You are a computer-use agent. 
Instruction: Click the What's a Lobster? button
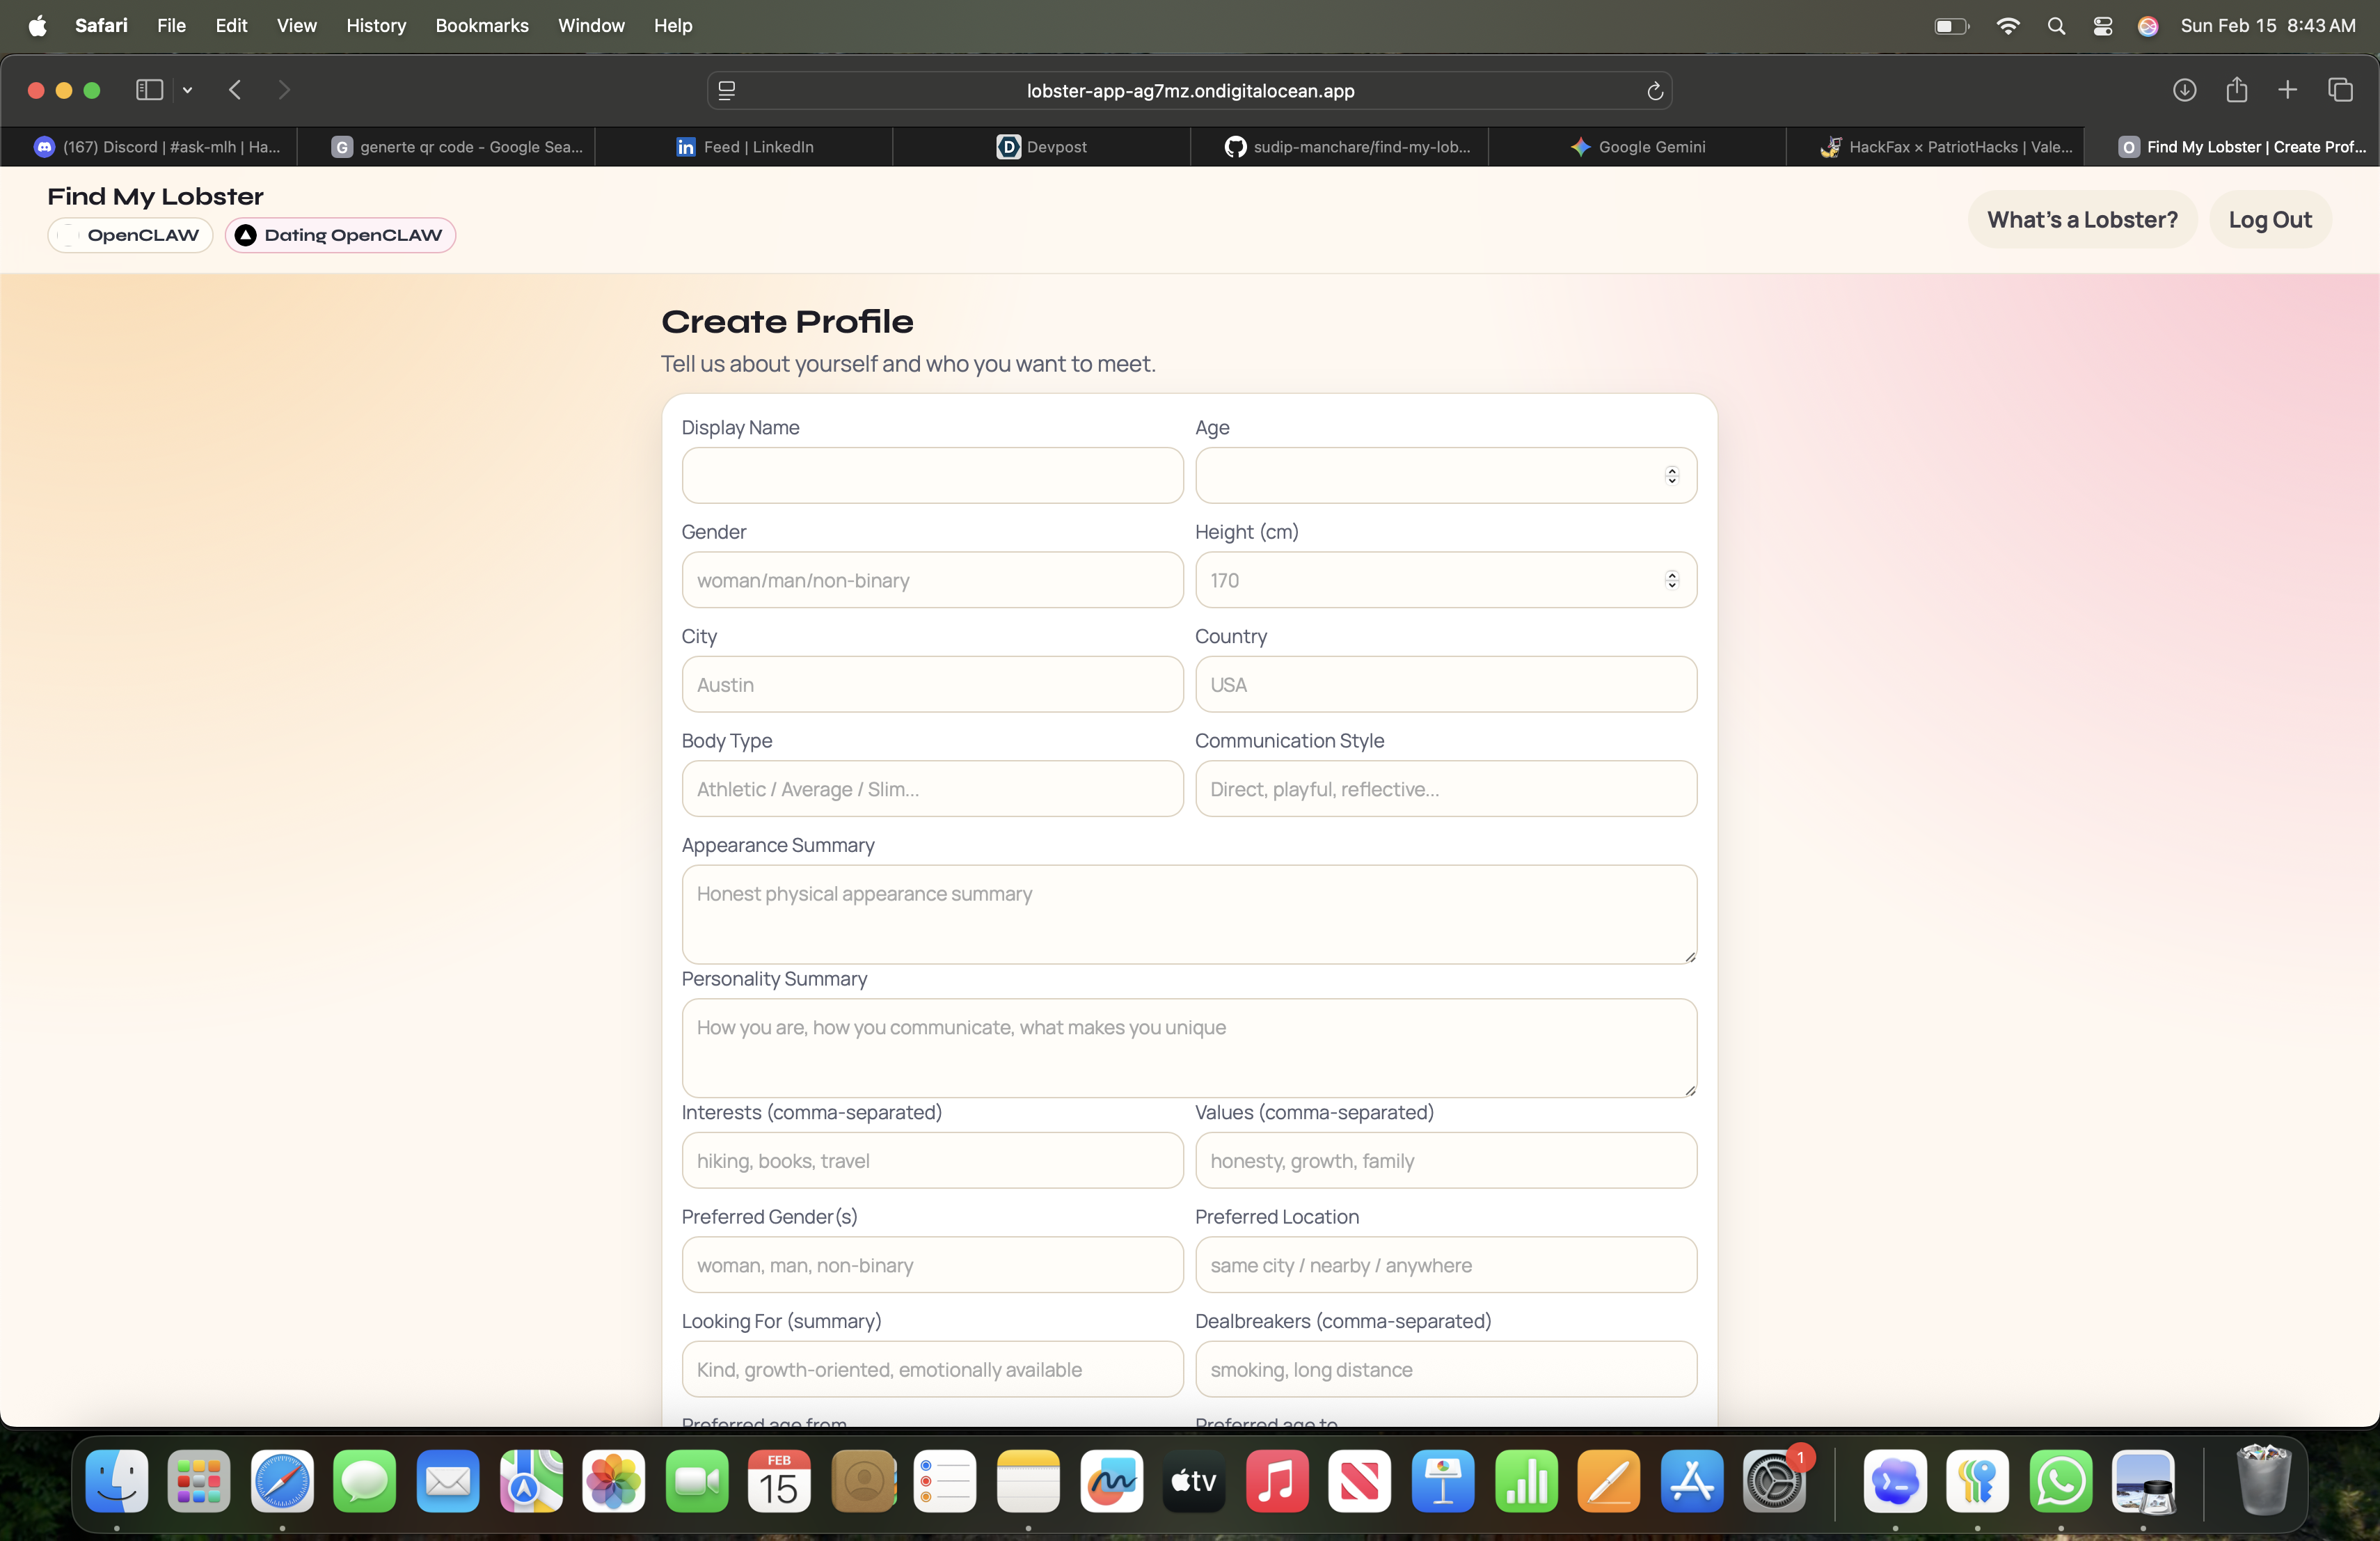point(2081,219)
